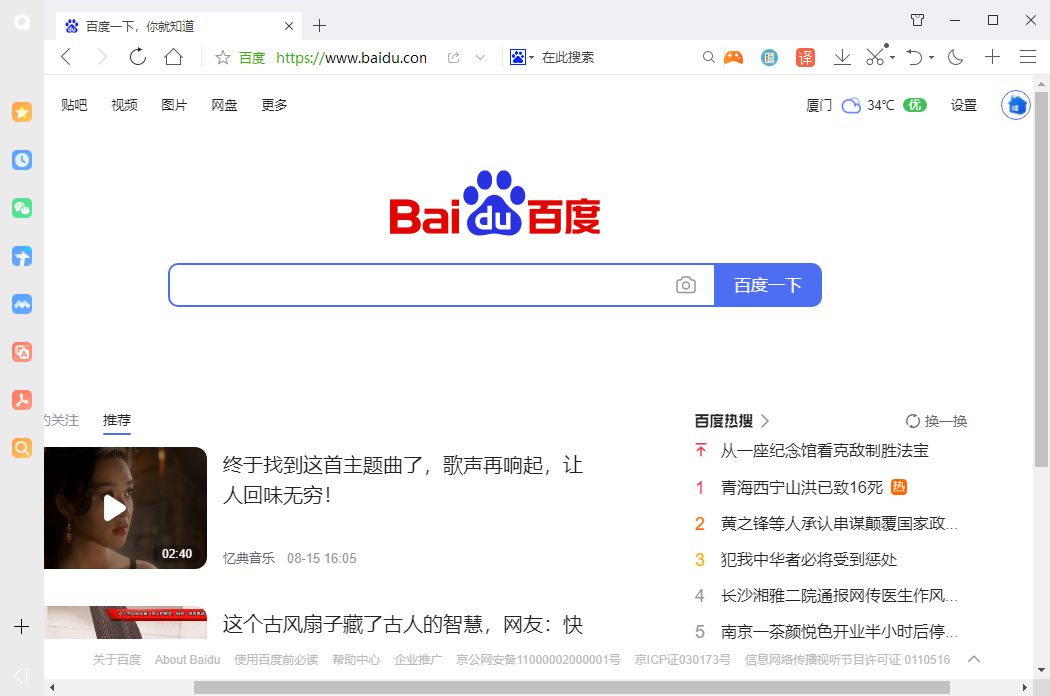Open the blue wave sidebar icon

point(22,304)
